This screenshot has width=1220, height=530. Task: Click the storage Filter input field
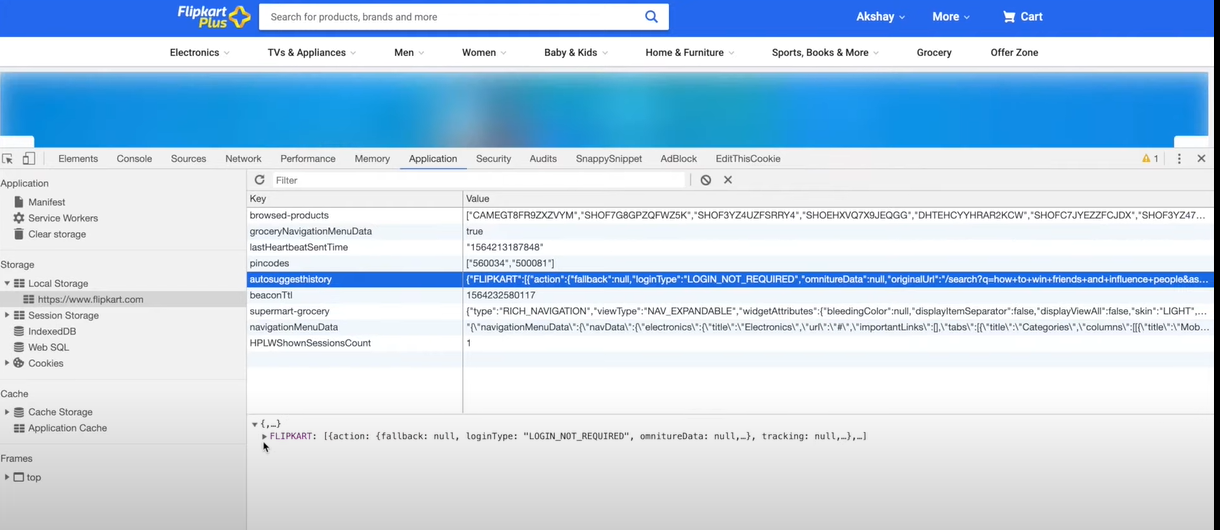point(480,180)
